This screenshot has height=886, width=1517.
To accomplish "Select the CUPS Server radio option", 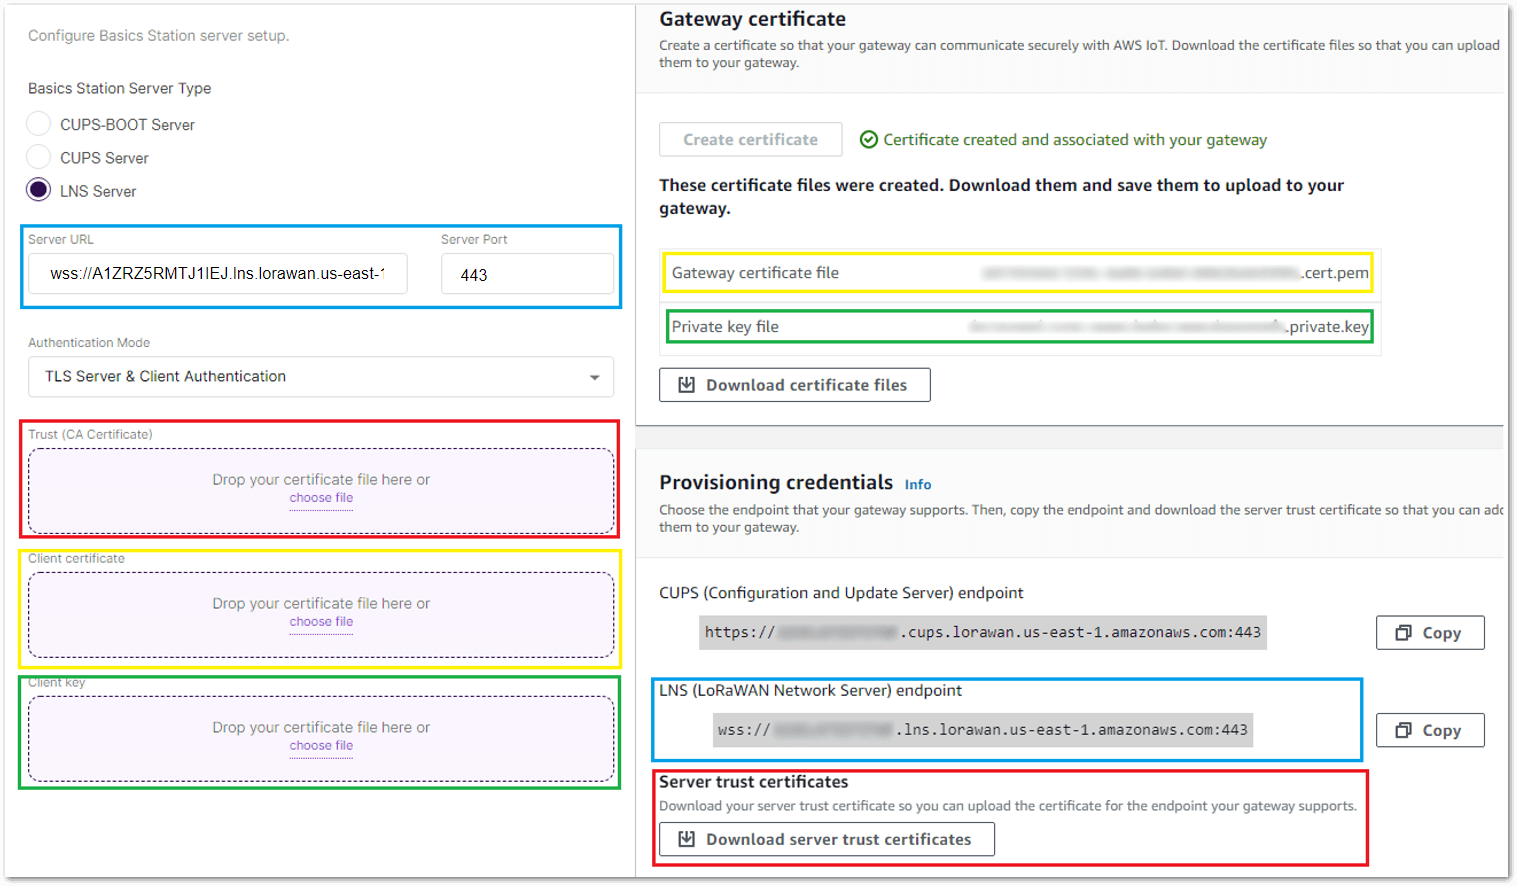I will pyautogui.click(x=39, y=157).
